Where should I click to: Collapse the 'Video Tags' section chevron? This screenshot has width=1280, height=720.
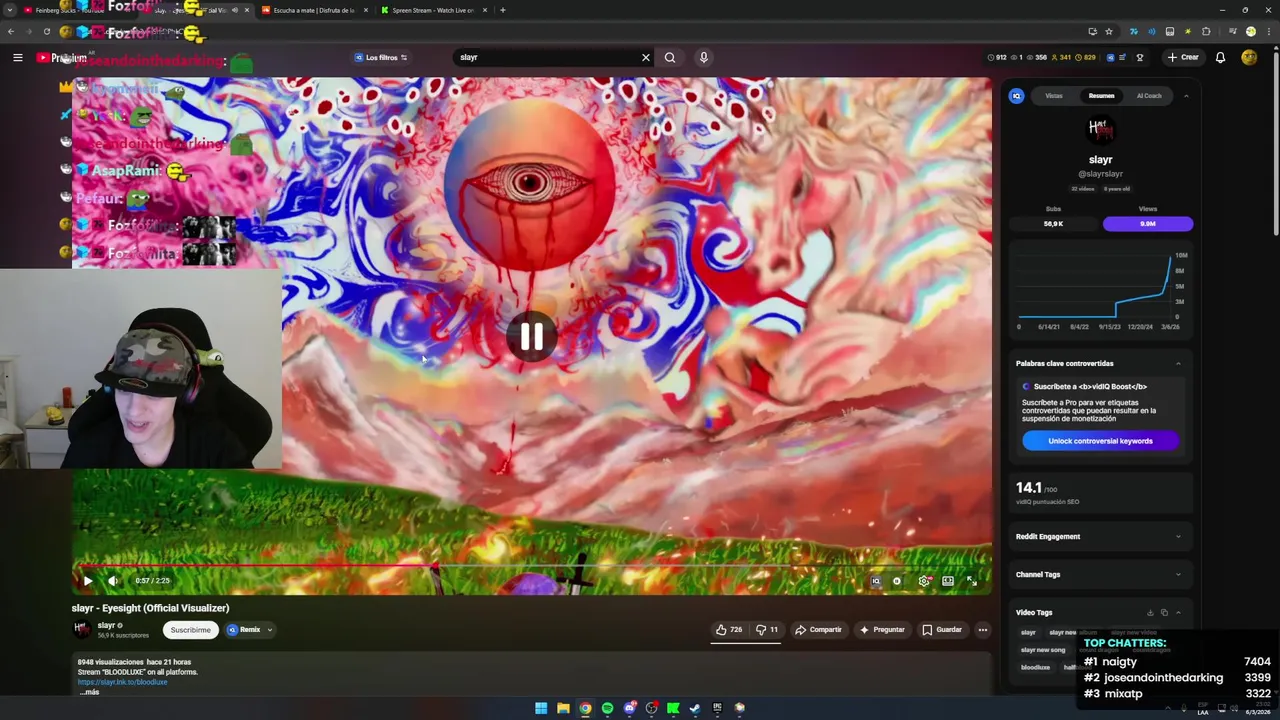tap(1178, 613)
